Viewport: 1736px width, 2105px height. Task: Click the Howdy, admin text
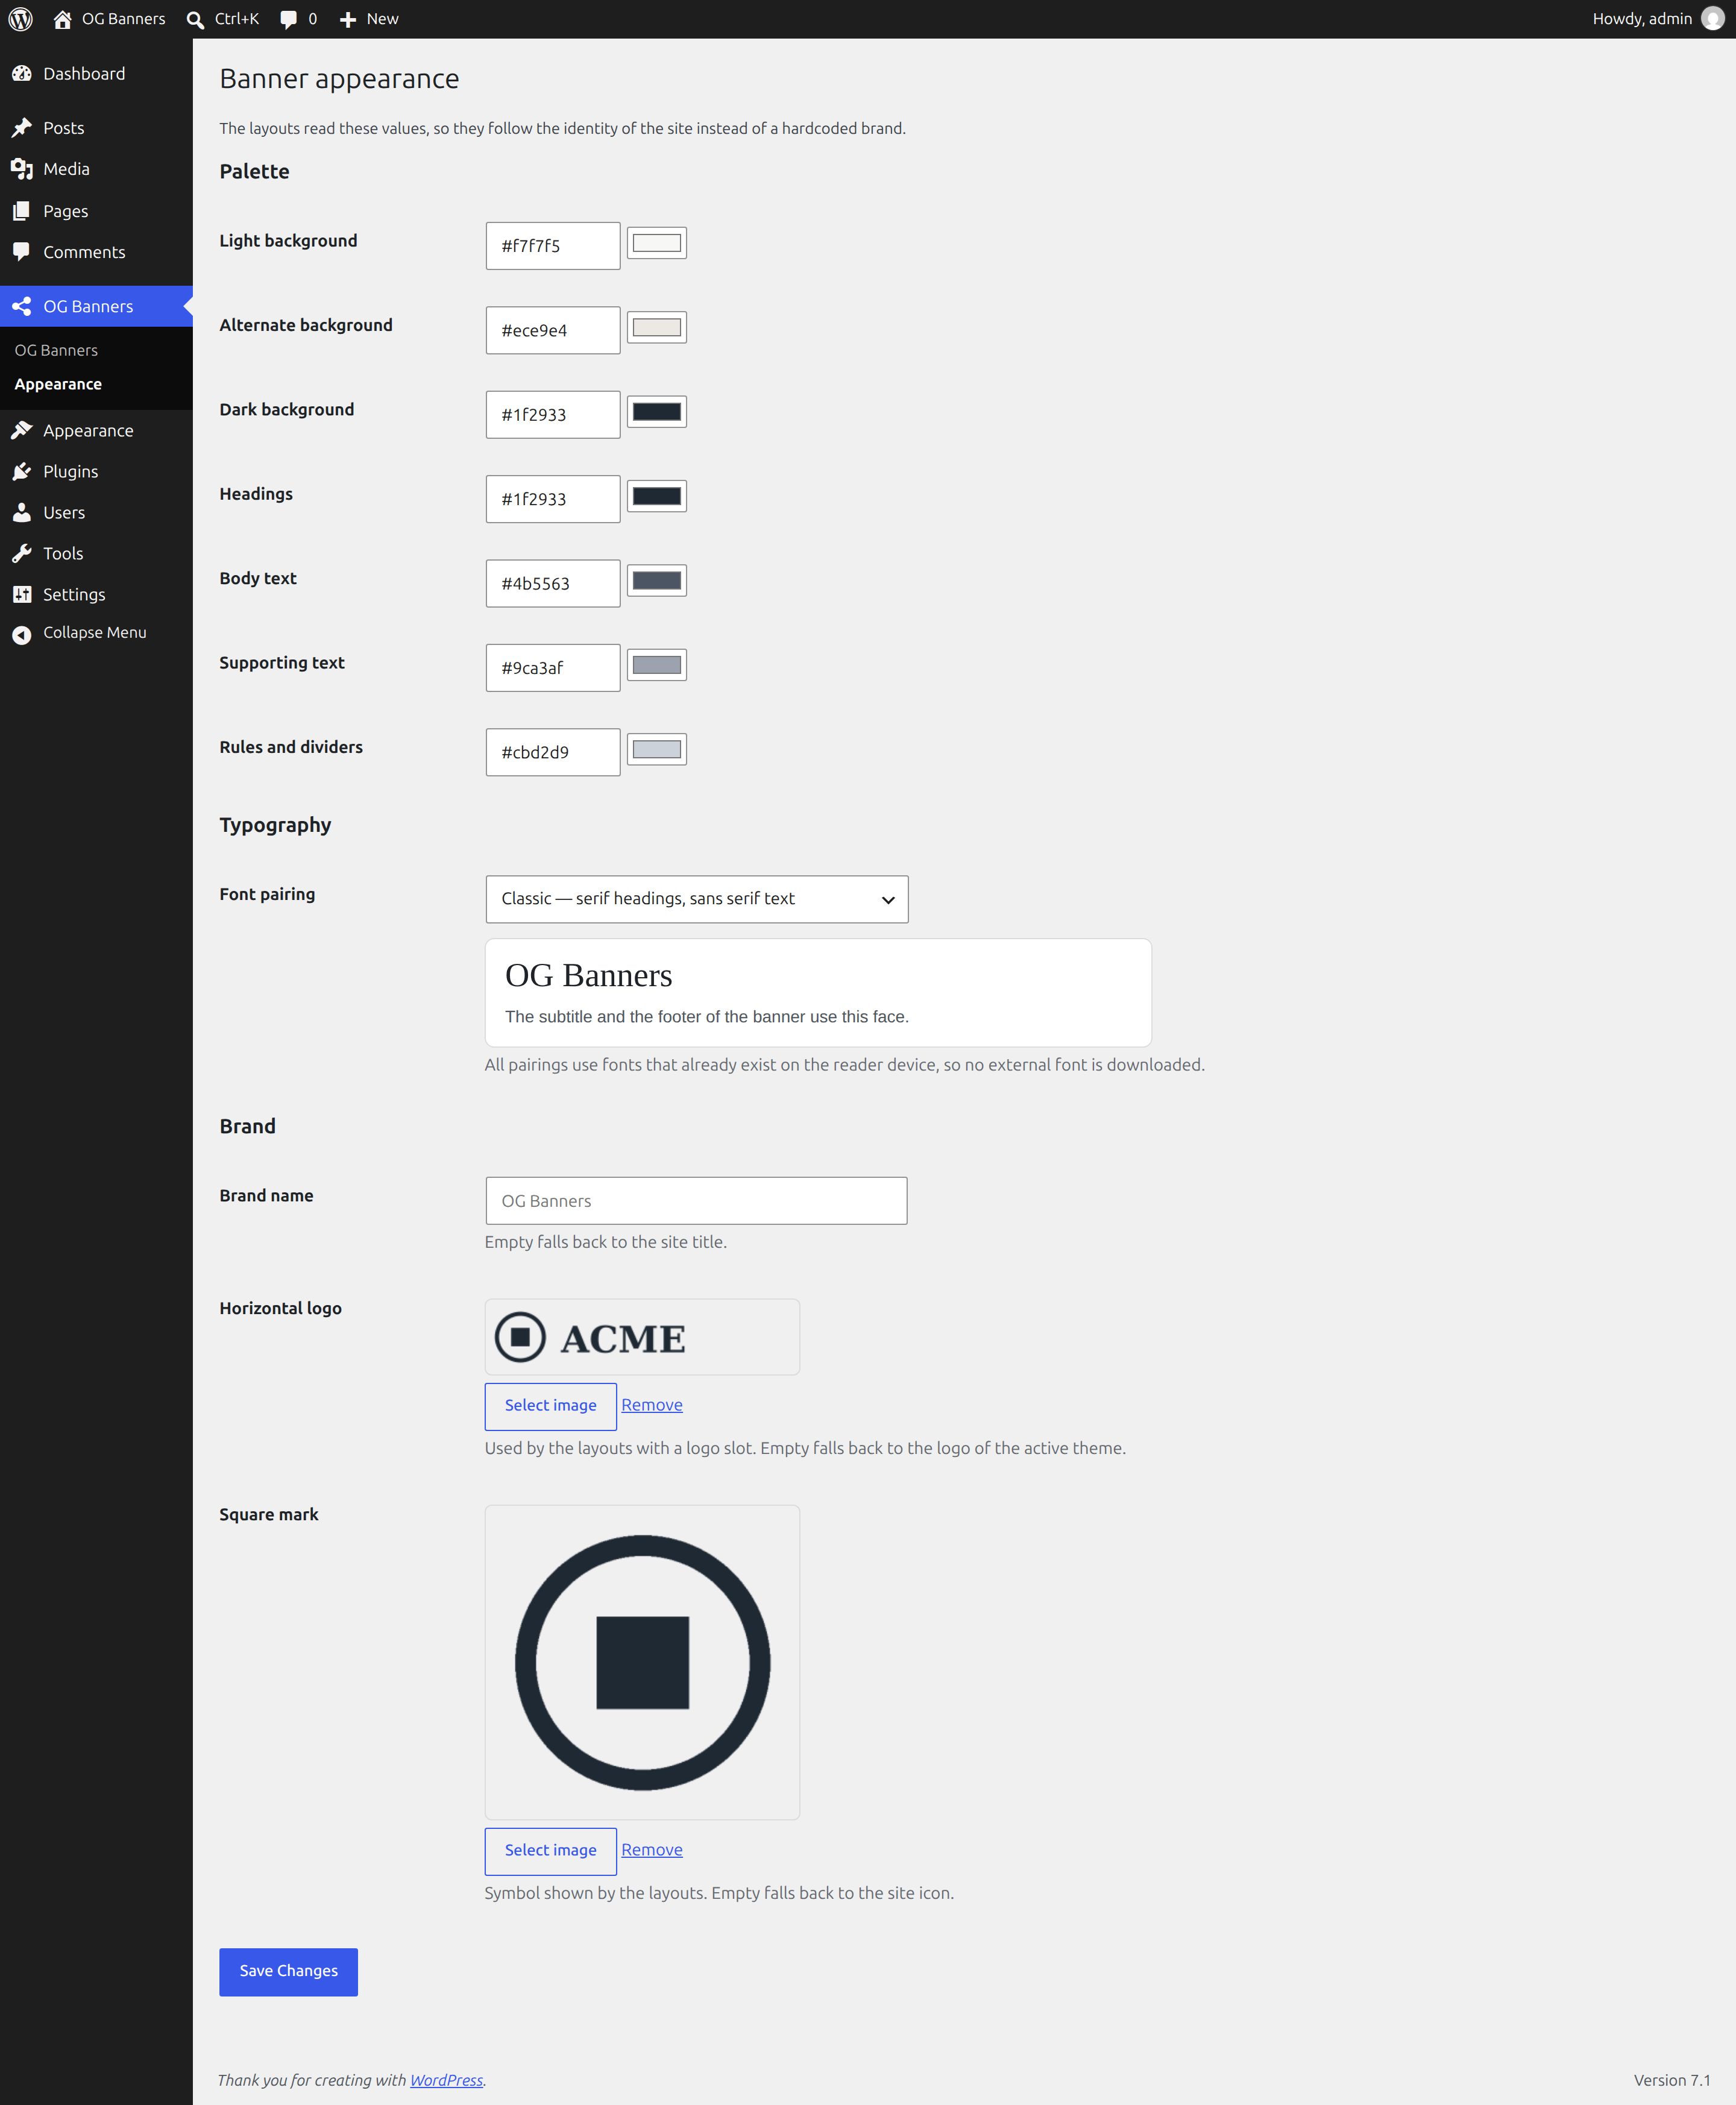point(1642,19)
